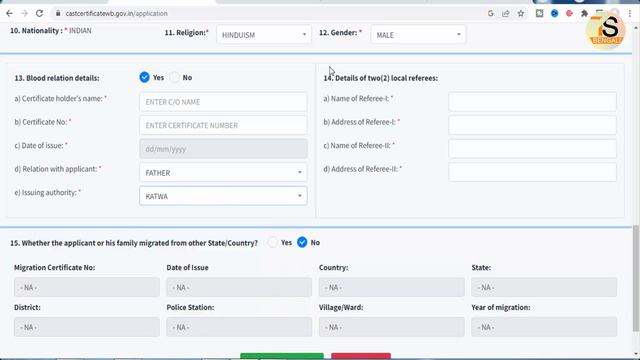Image resolution: width=640 pixels, height=360 pixels.
Task: Click migration Date of Issue field
Action: pos(239,287)
